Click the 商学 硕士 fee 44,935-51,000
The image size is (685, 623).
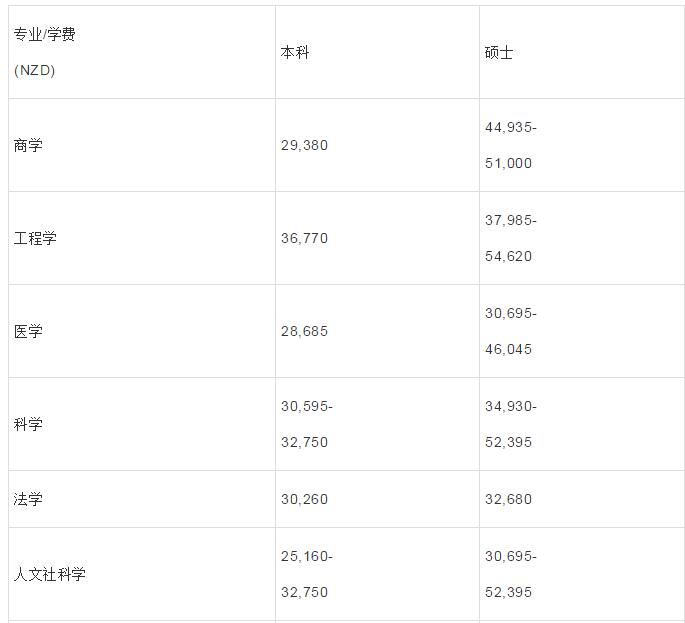tap(510, 145)
